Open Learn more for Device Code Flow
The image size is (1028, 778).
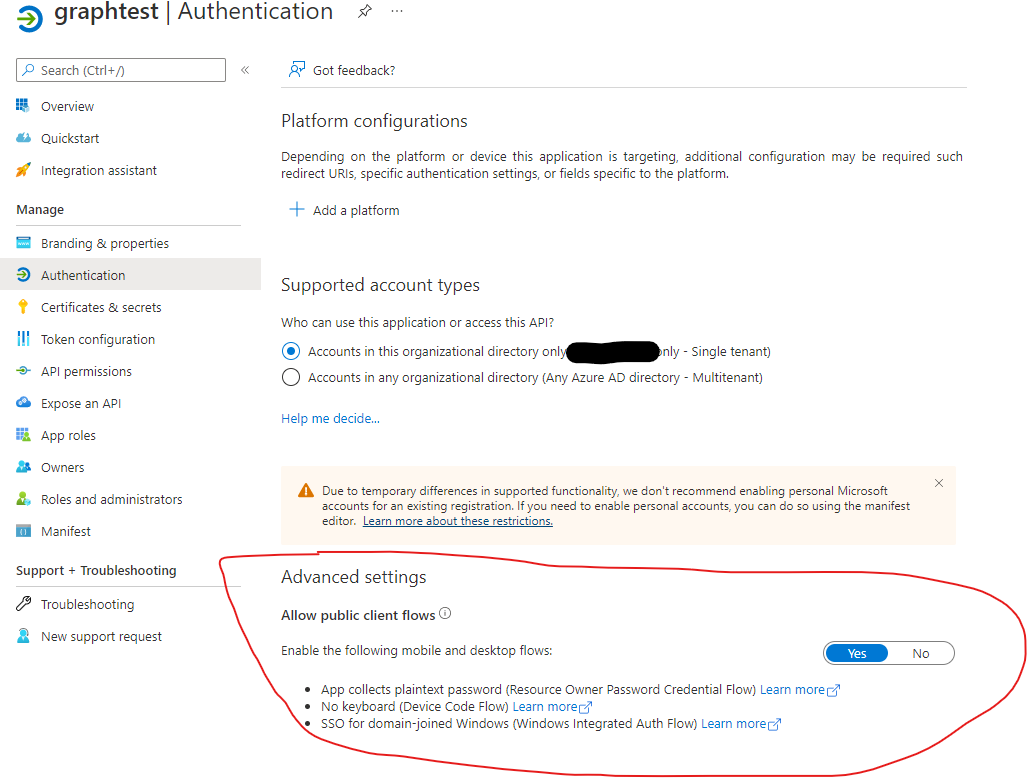pos(552,707)
